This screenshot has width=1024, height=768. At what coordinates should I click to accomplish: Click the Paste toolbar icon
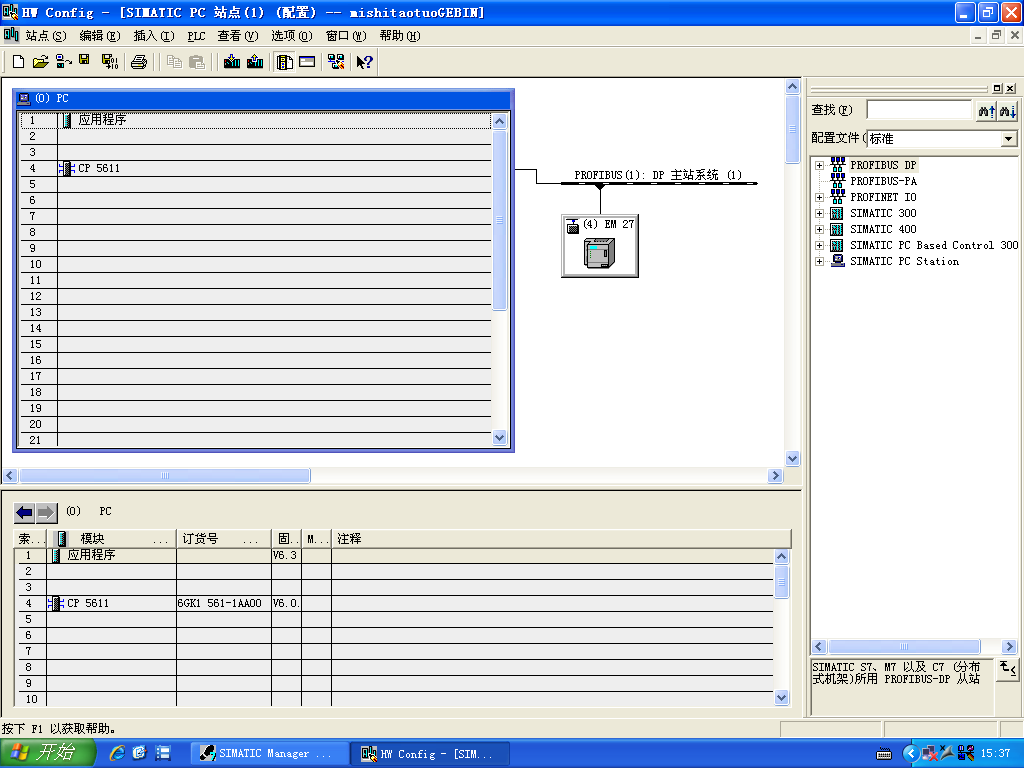point(196,62)
